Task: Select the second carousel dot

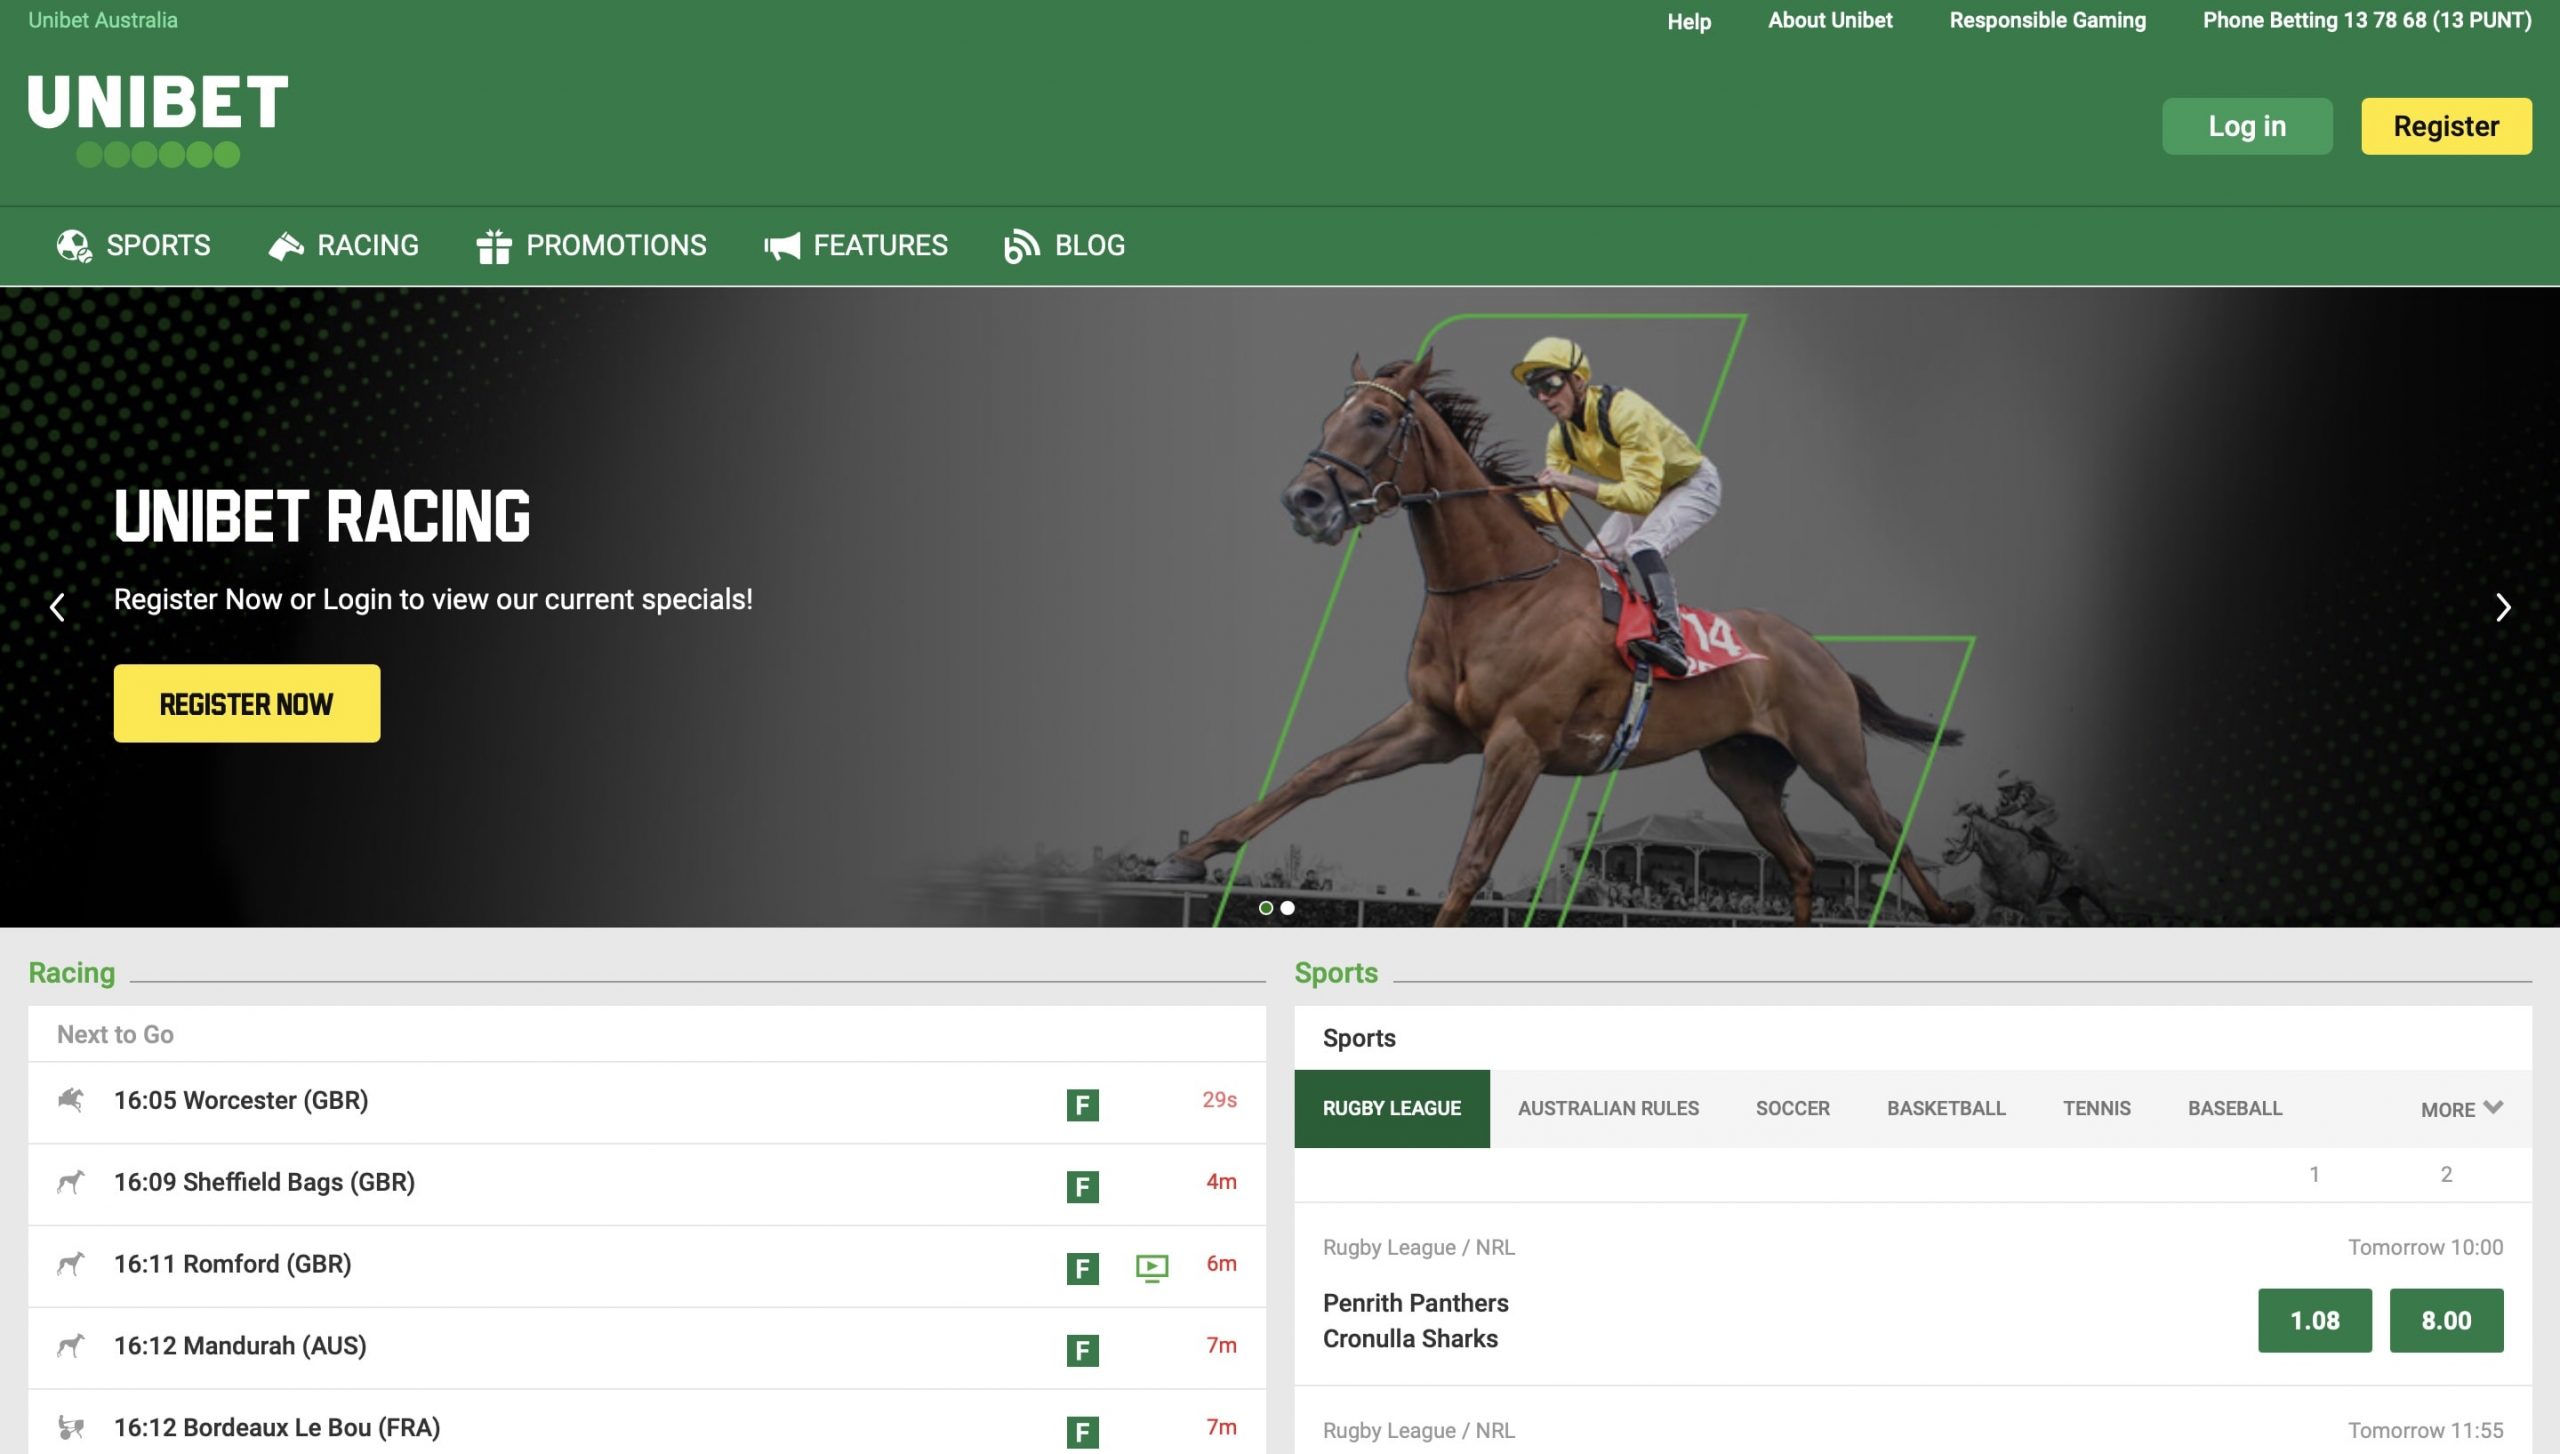Action: (x=1288, y=908)
